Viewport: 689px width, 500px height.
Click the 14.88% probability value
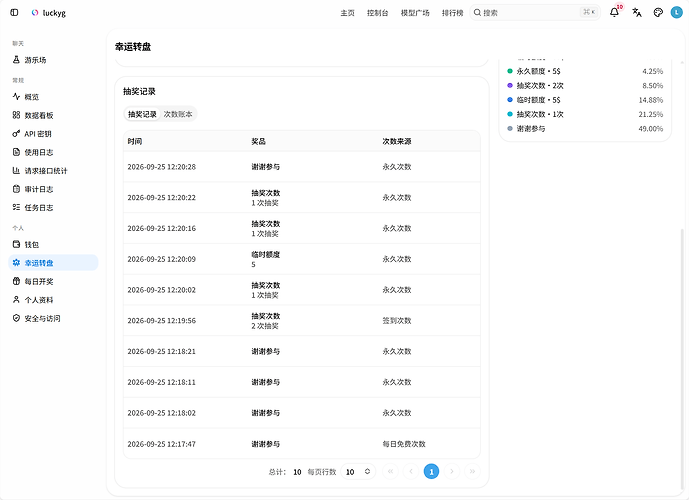click(x=651, y=100)
